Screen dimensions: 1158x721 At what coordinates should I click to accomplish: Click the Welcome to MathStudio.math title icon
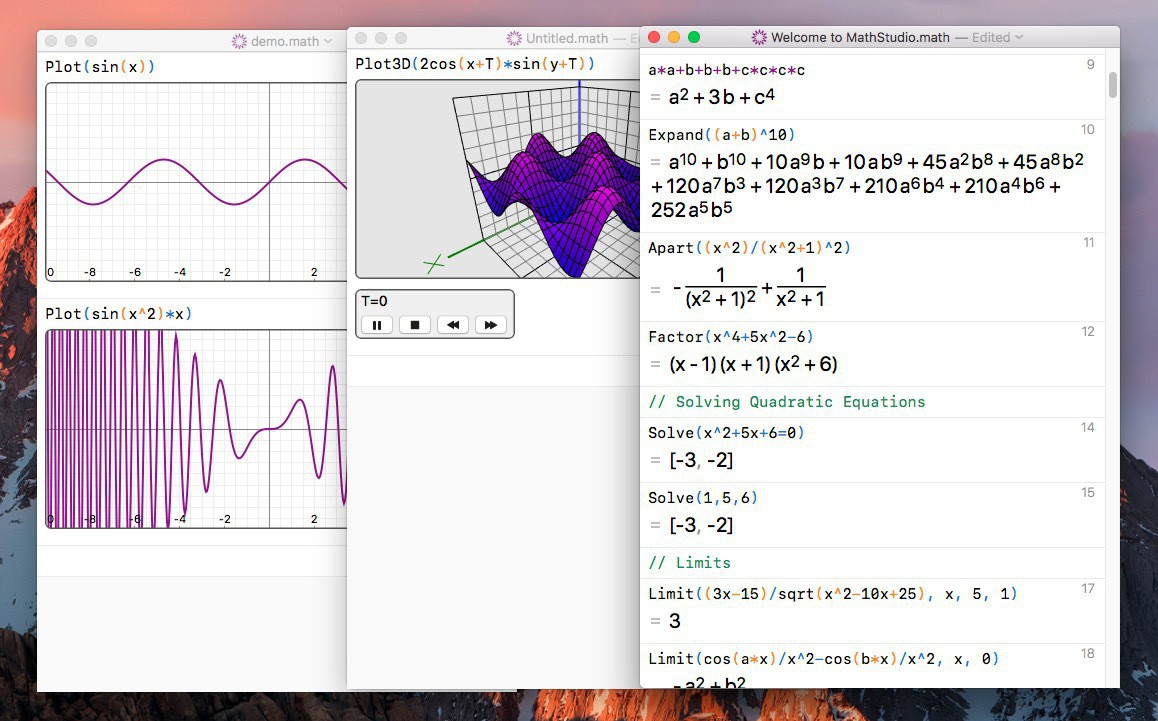(759, 37)
